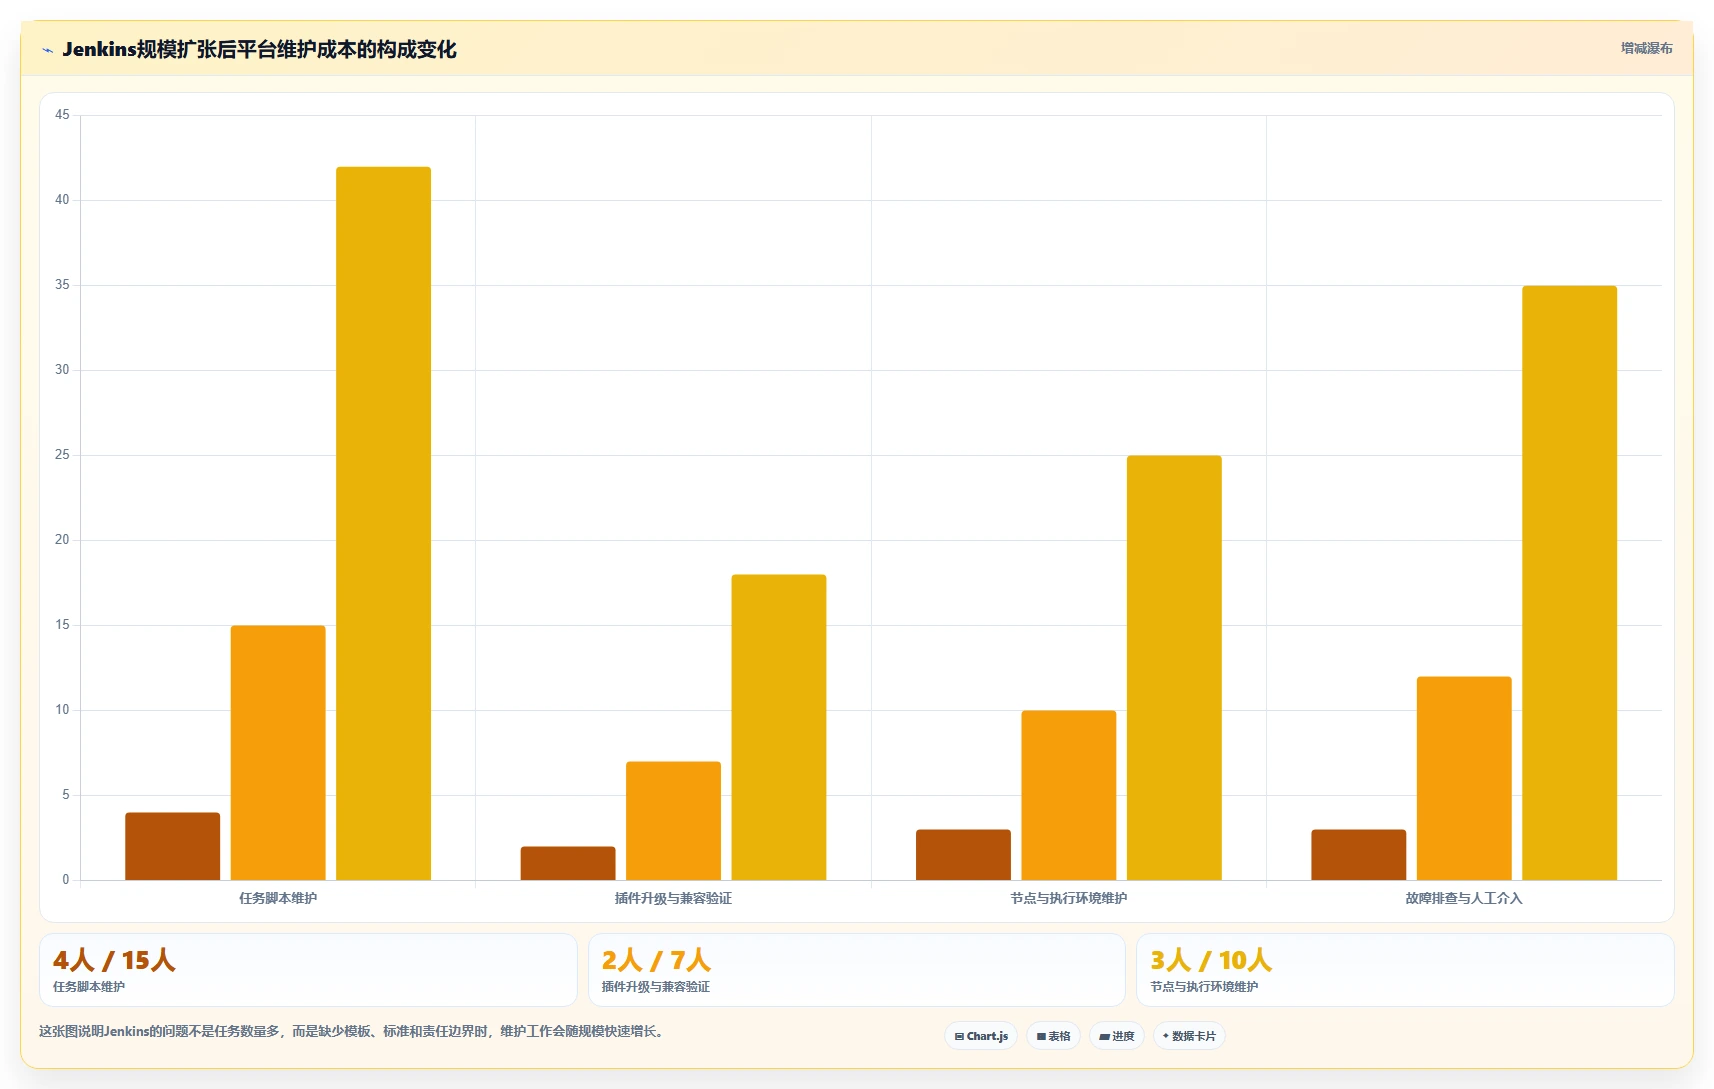The image size is (1714, 1089).
Task: Click the Chart.js tag pill
Action: [981, 1036]
